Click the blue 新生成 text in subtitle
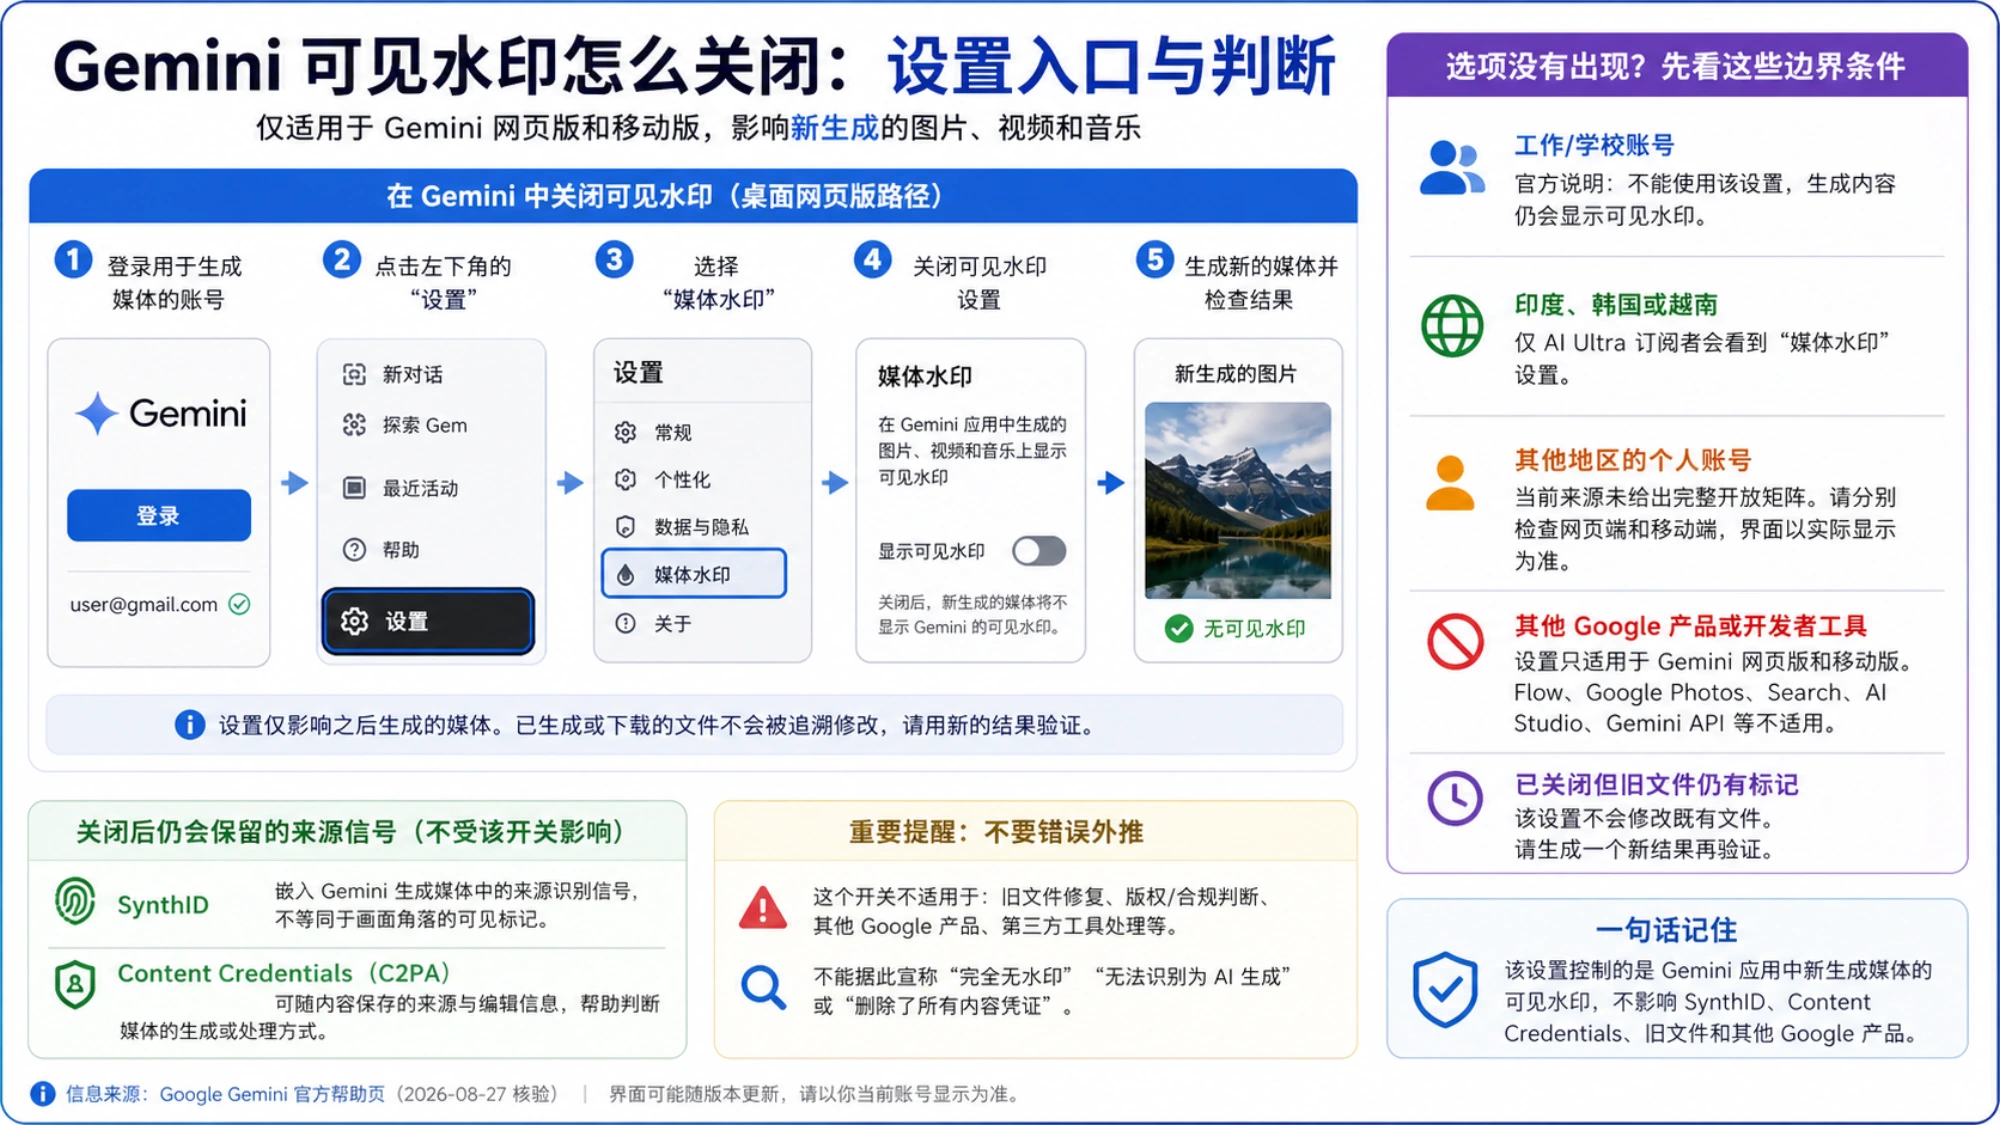 coord(834,128)
